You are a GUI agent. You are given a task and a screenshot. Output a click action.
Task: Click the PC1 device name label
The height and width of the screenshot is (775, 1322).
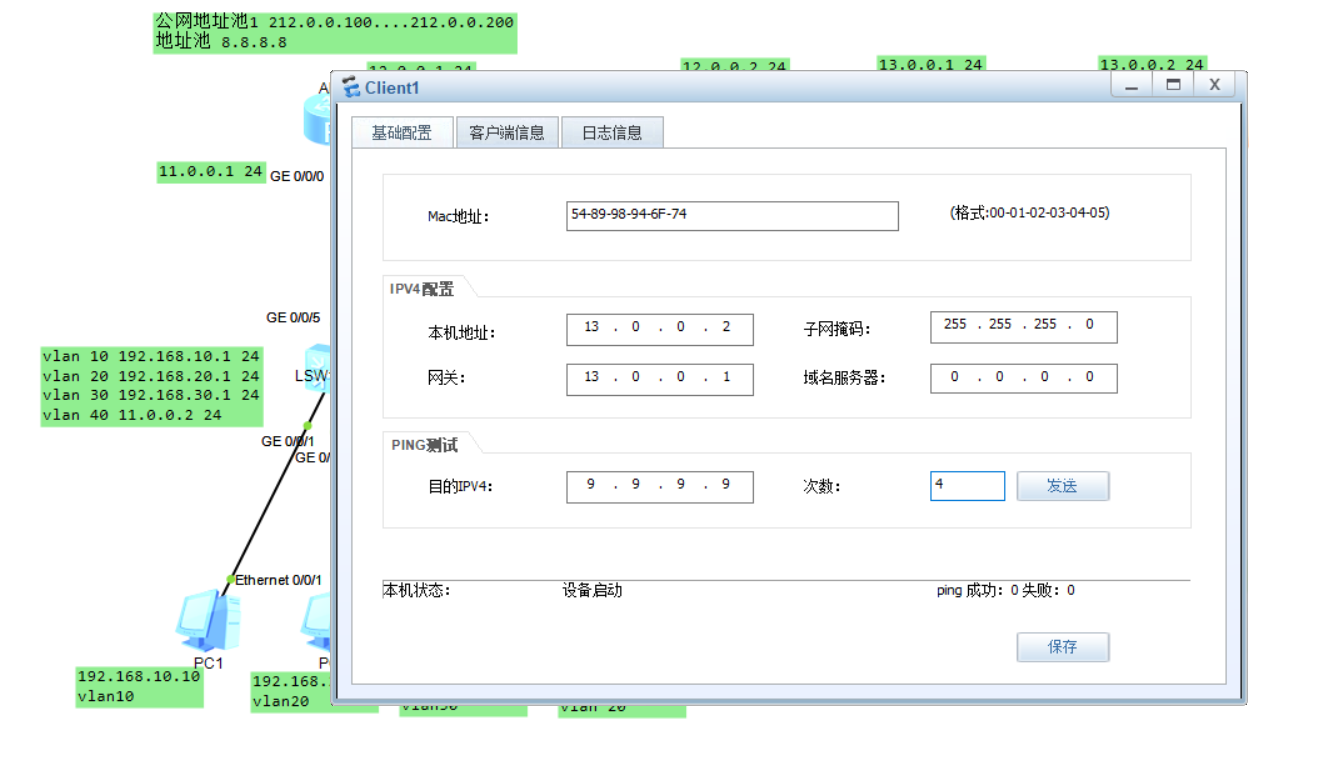(x=208, y=663)
